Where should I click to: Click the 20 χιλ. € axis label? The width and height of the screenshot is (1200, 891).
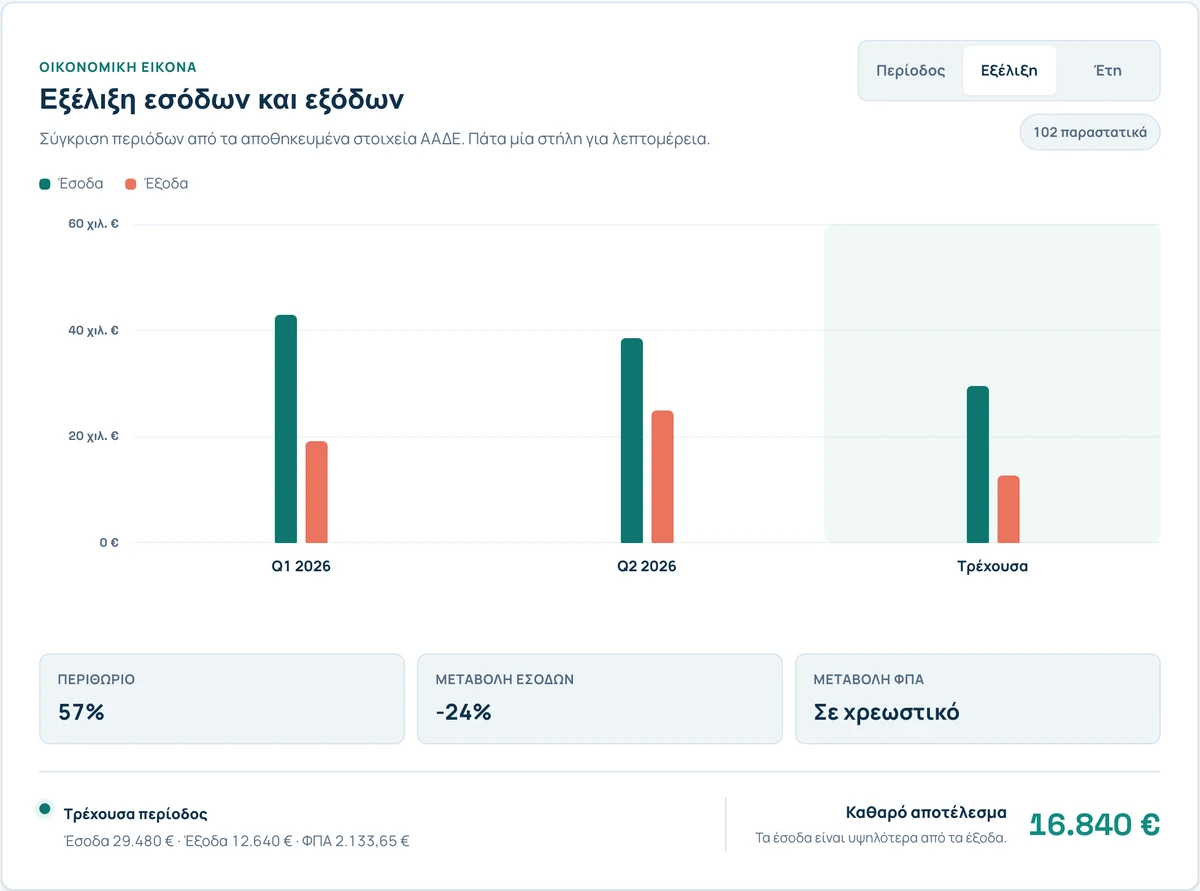pos(94,436)
